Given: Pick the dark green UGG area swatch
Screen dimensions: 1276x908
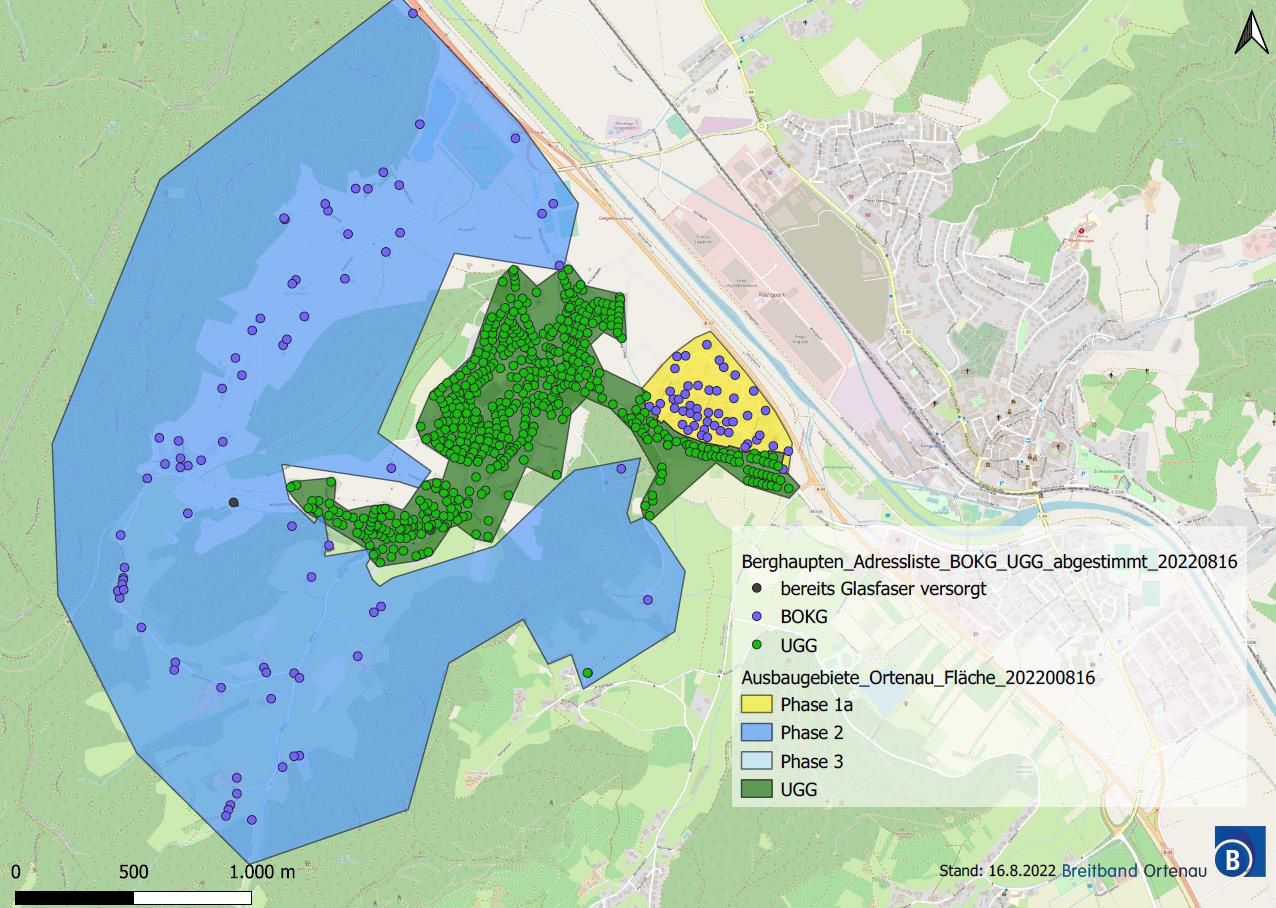Looking at the screenshot, I should pyautogui.click(x=757, y=789).
